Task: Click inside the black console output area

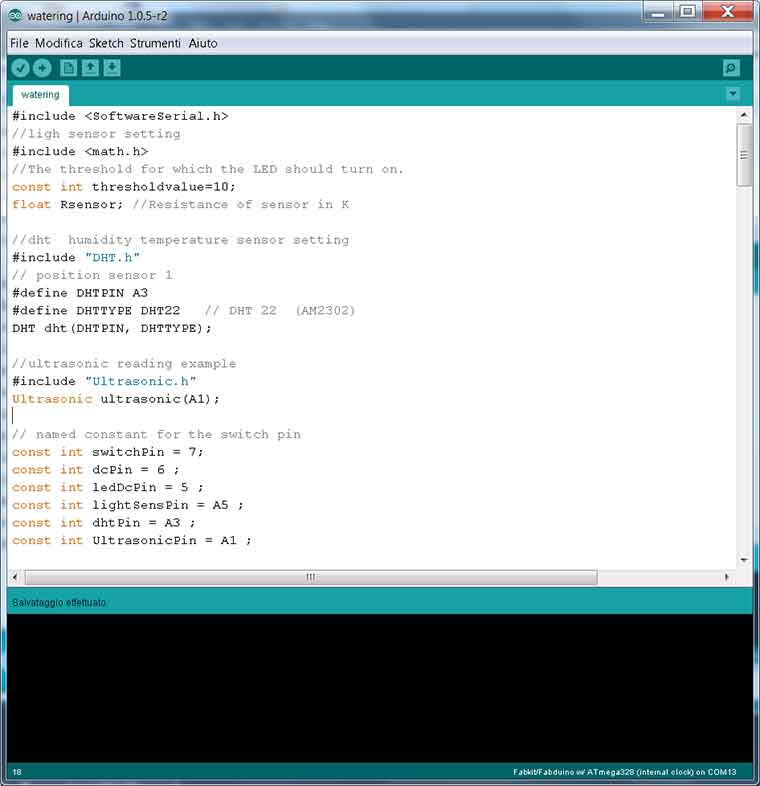Action: click(x=379, y=688)
